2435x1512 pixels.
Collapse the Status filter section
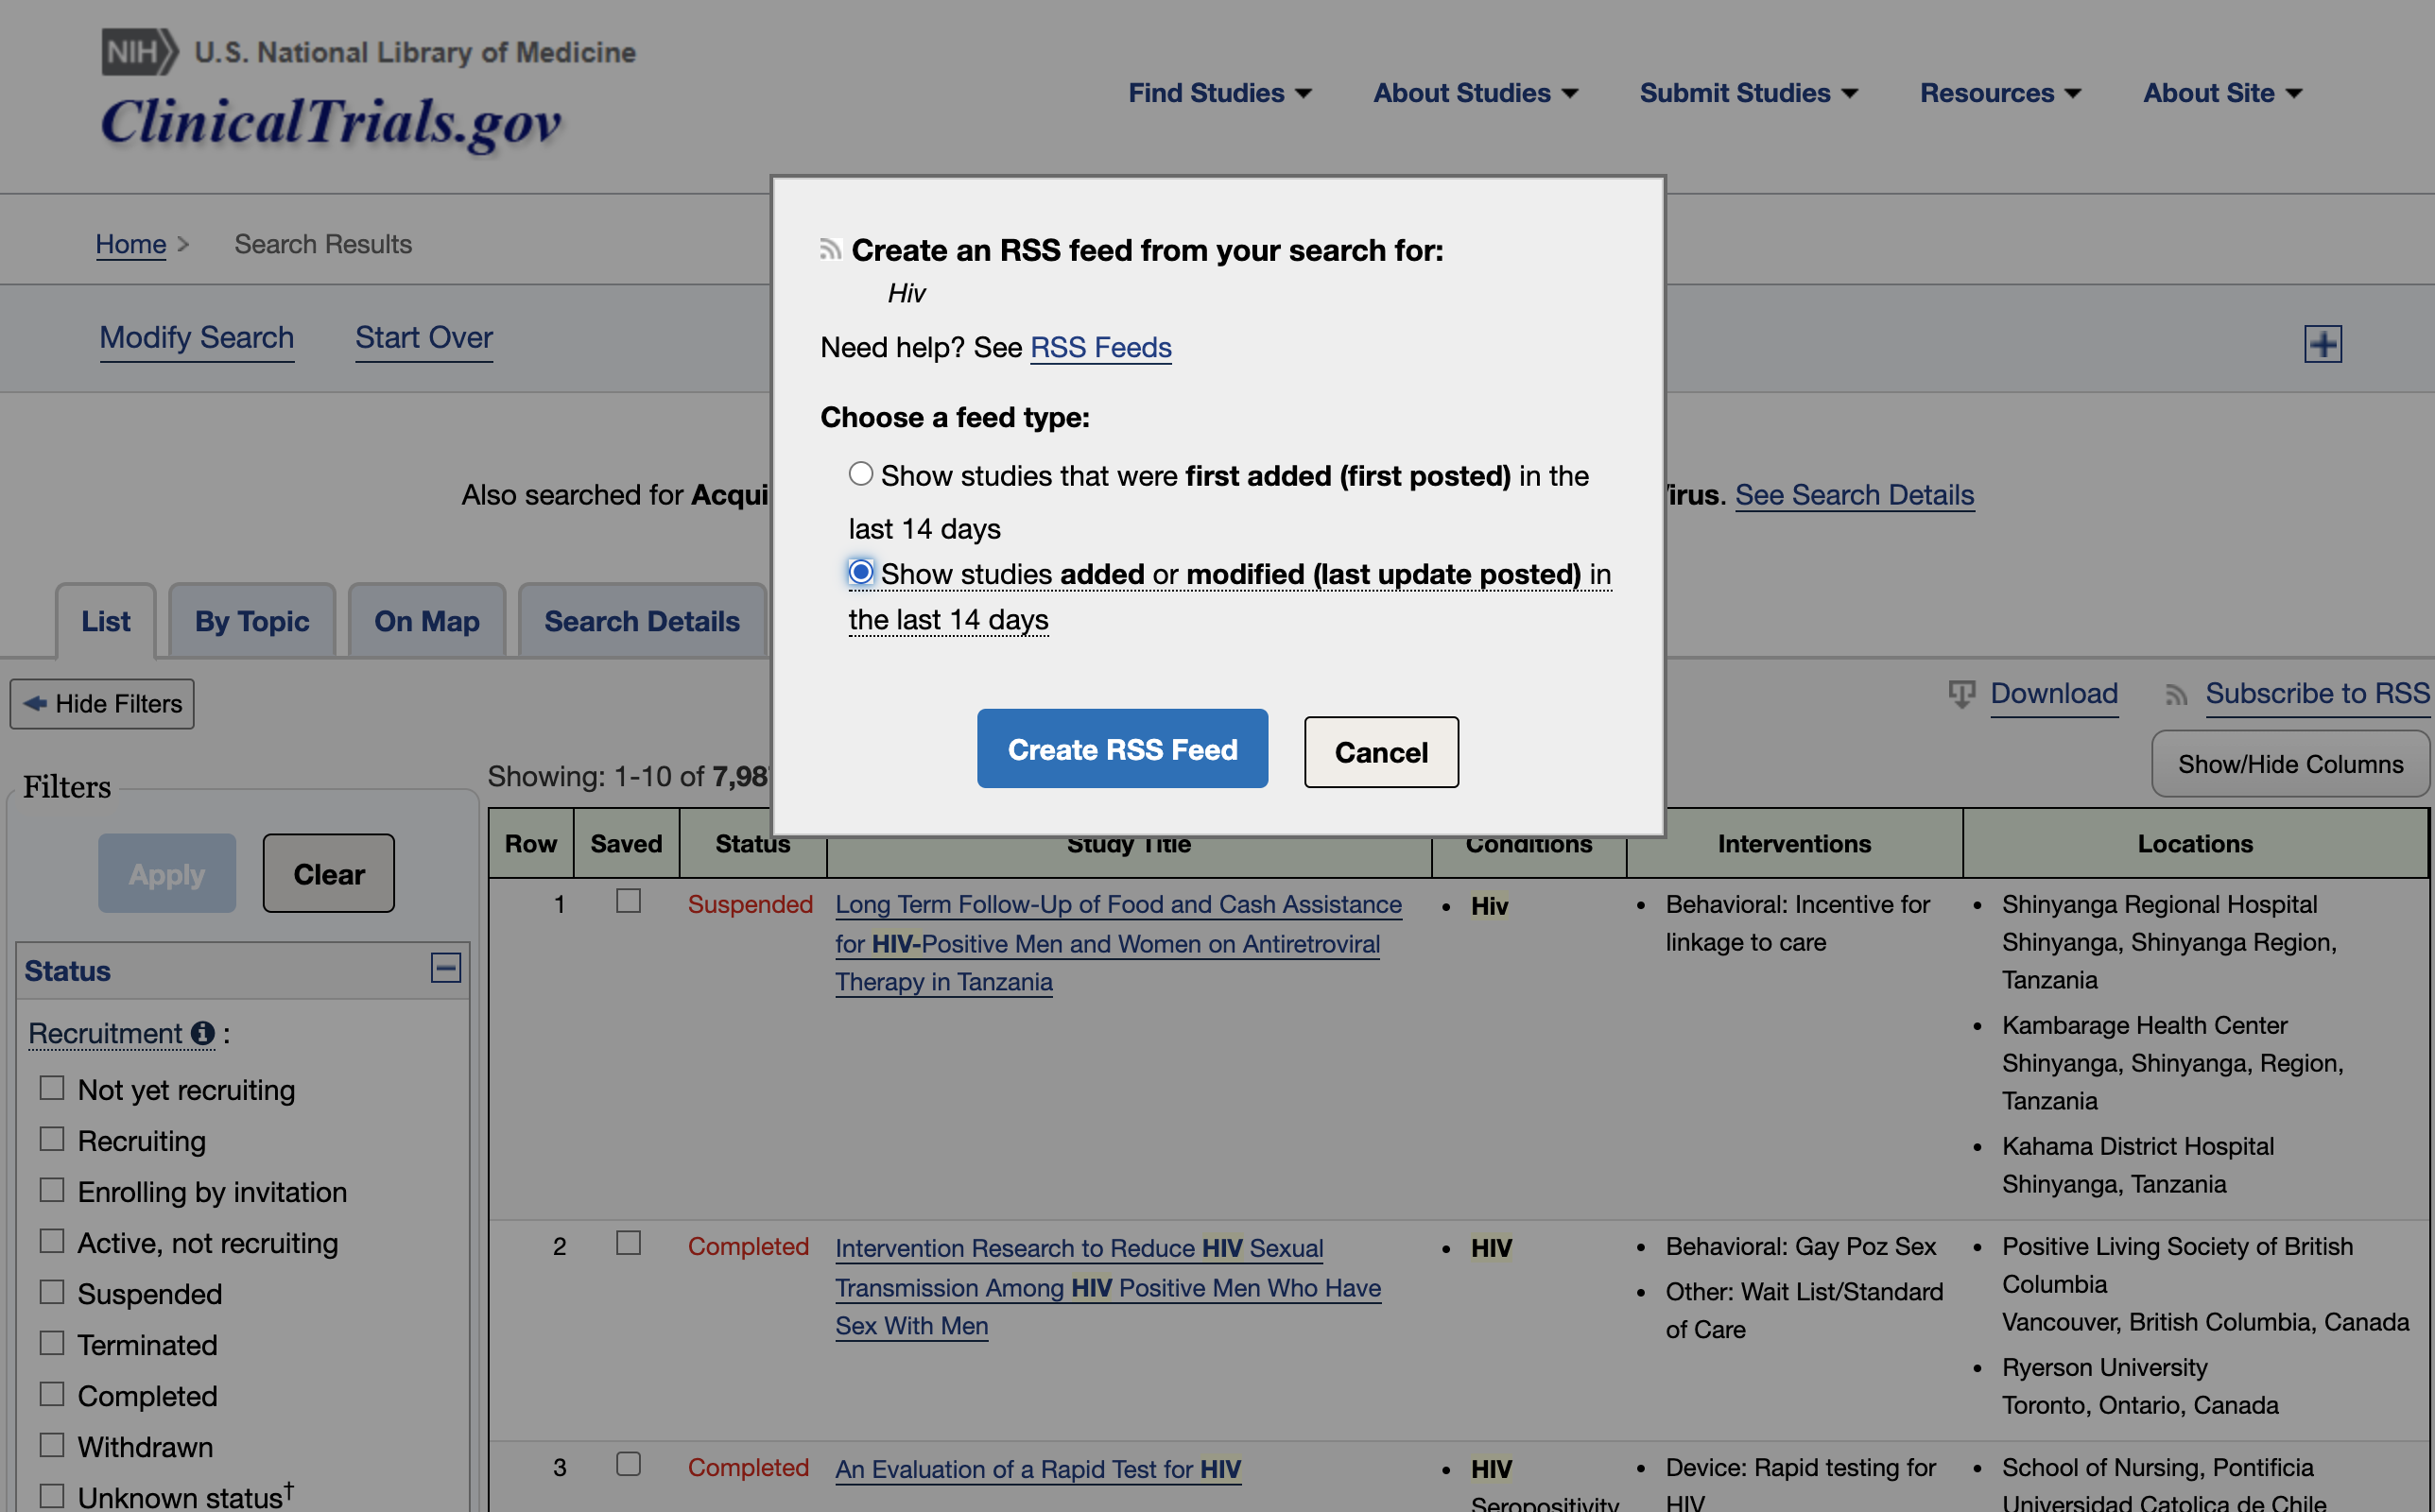[445, 967]
